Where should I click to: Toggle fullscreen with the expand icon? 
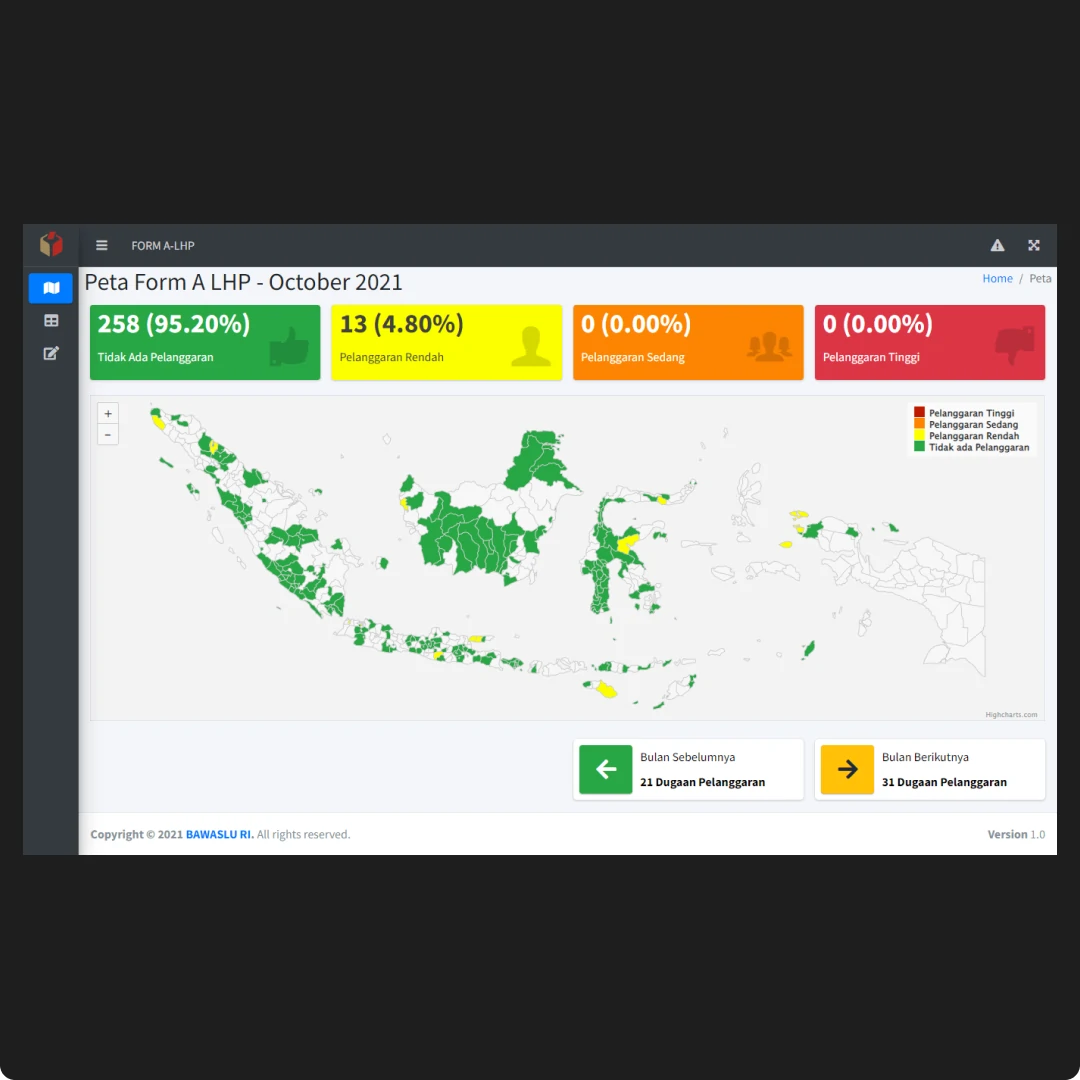[1034, 245]
